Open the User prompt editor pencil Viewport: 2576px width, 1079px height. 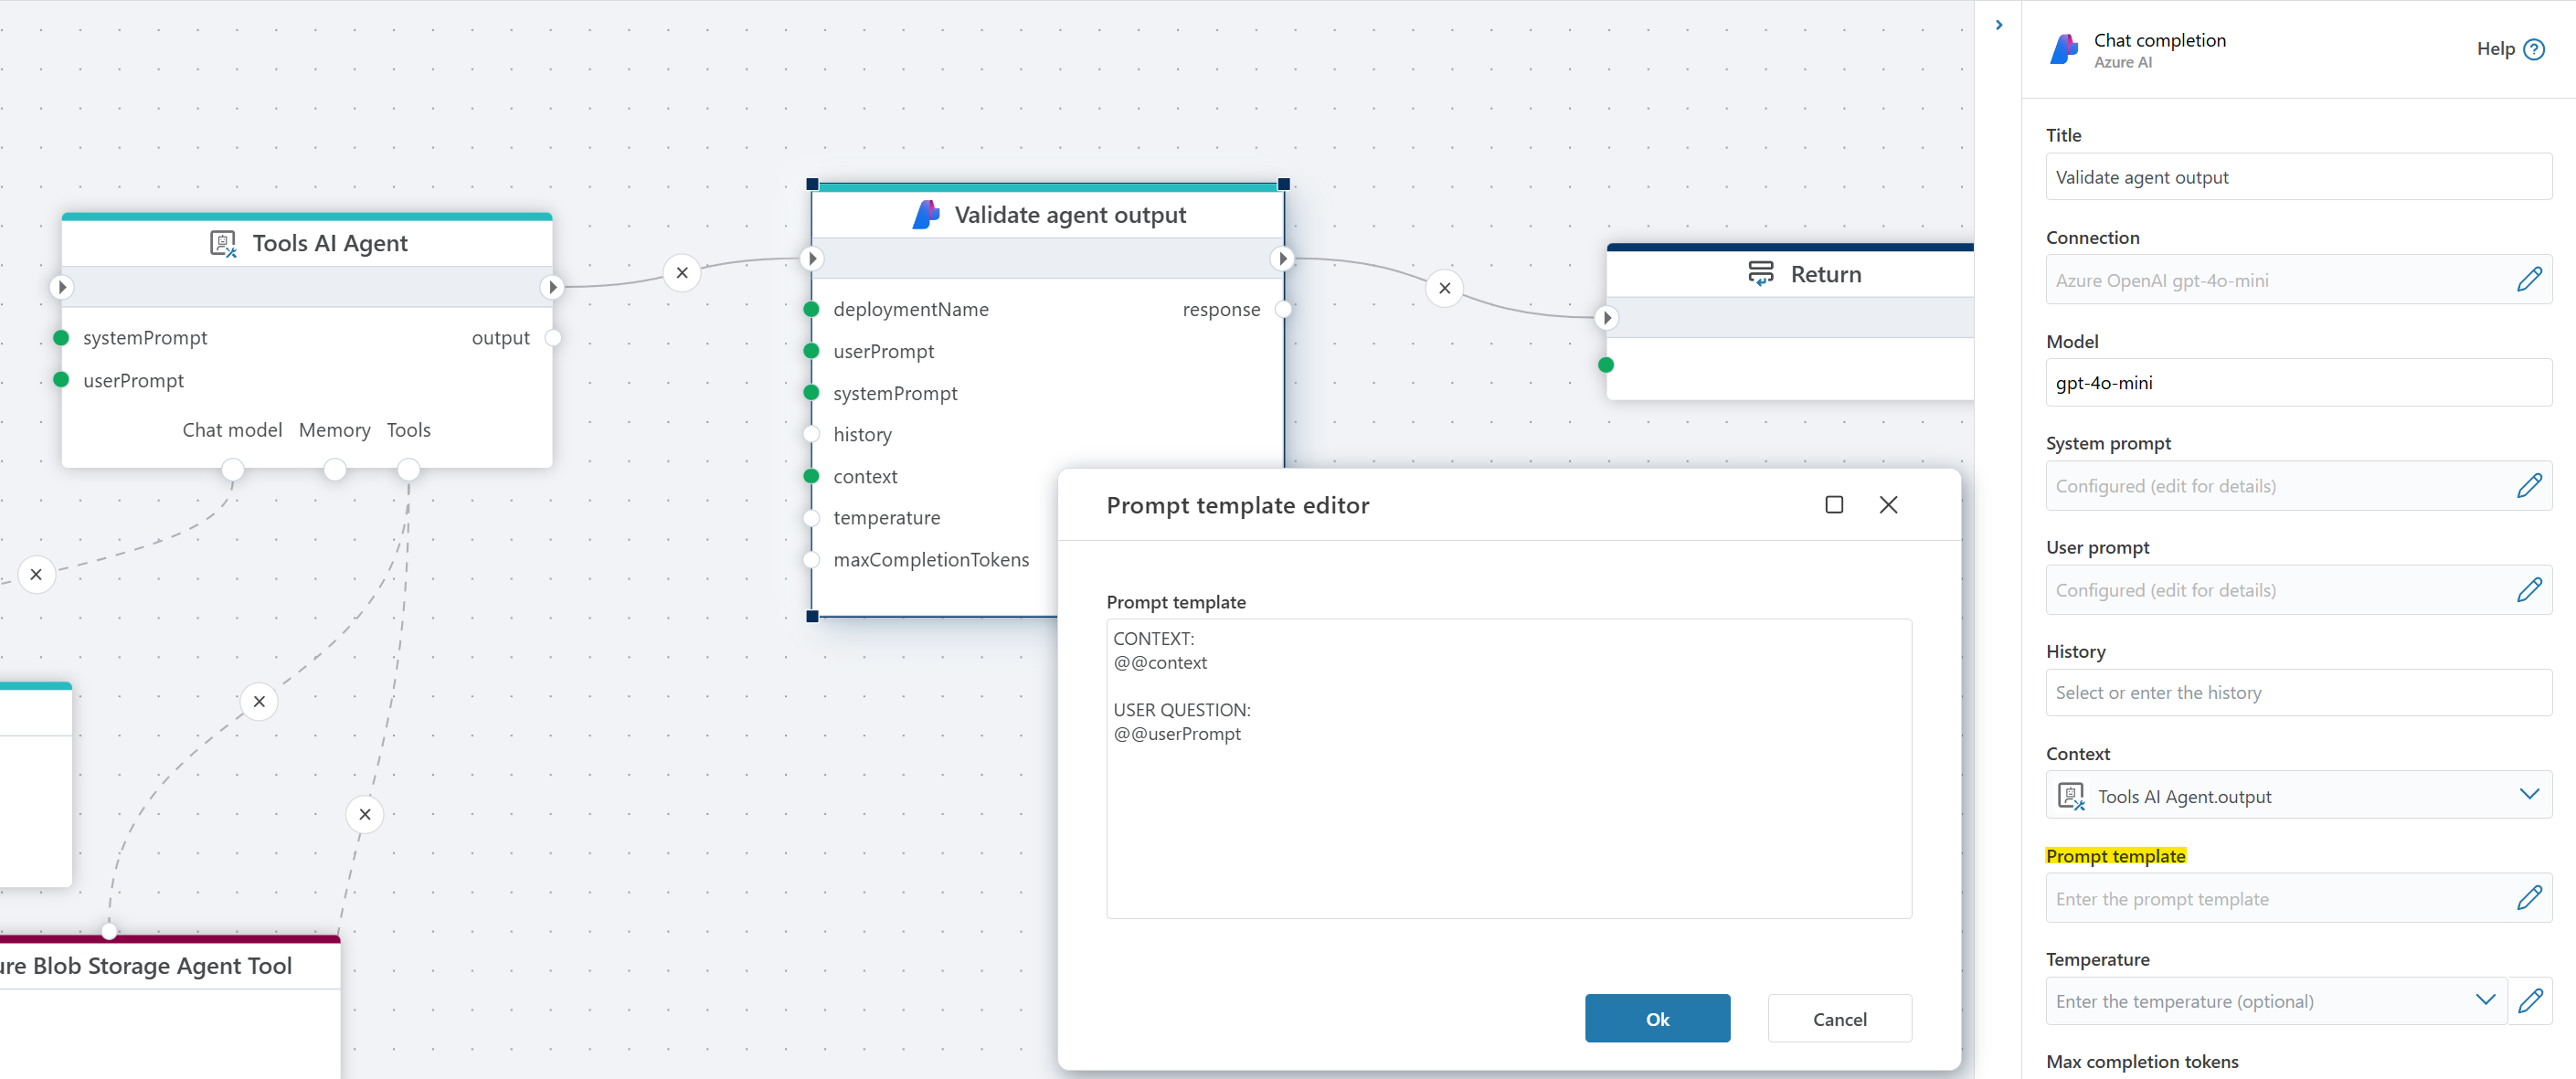click(x=2529, y=590)
